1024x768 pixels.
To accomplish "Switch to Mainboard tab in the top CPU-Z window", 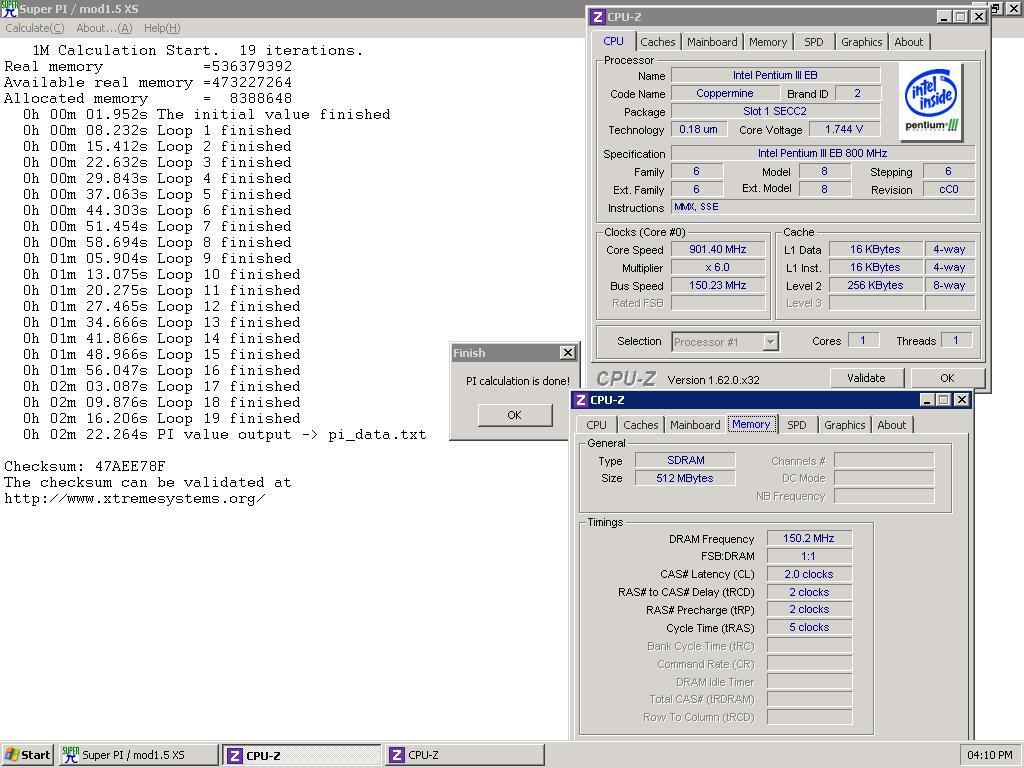I will click(712, 42).
